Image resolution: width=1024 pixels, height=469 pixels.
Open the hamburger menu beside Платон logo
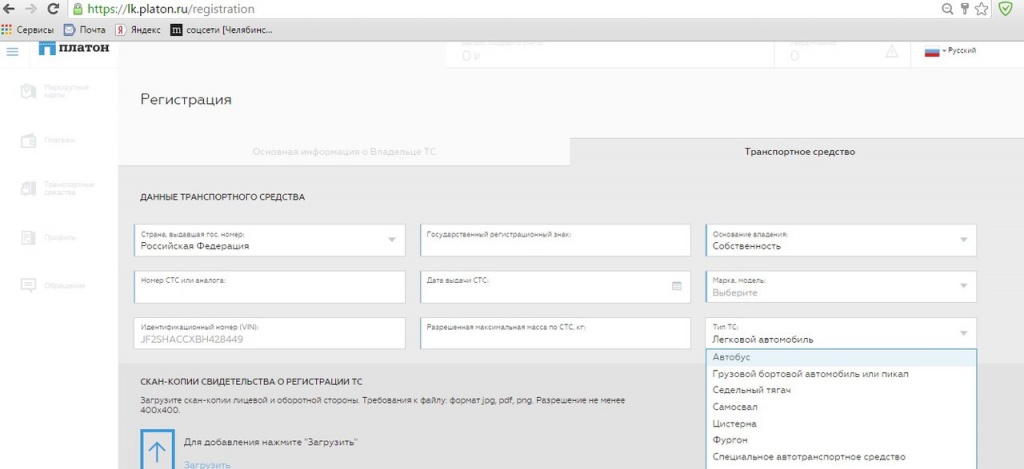click(x=13, y=52)
